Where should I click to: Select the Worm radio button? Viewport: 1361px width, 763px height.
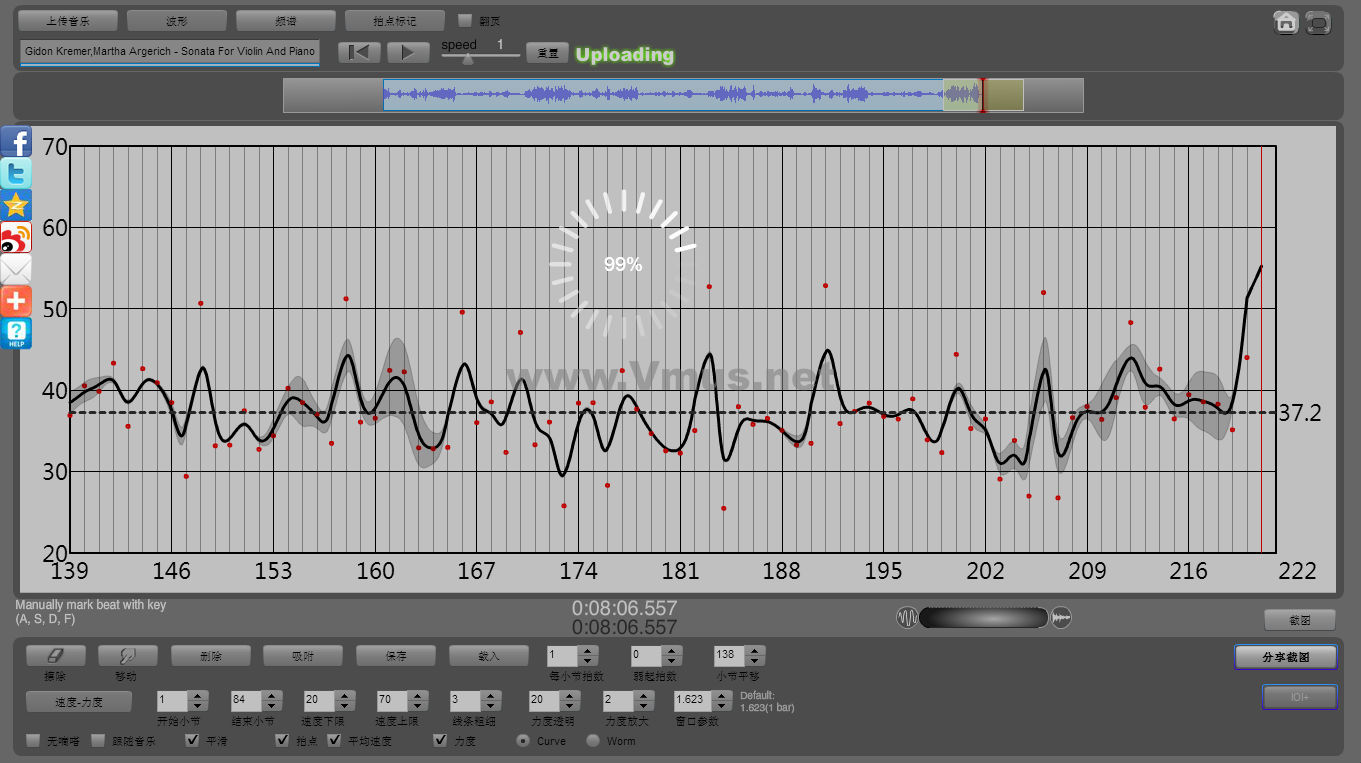[593, 741]
